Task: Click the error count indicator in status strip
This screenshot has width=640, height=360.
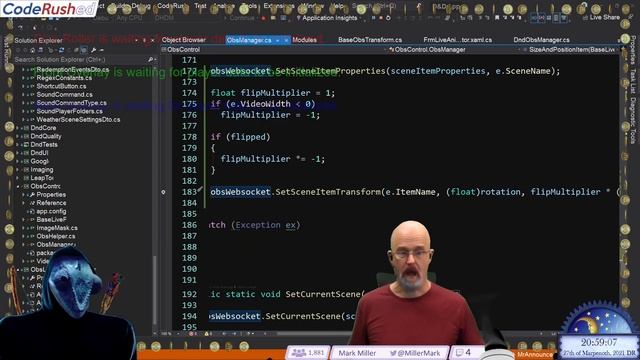Action: pyautogui.click(x=193, y=333)
